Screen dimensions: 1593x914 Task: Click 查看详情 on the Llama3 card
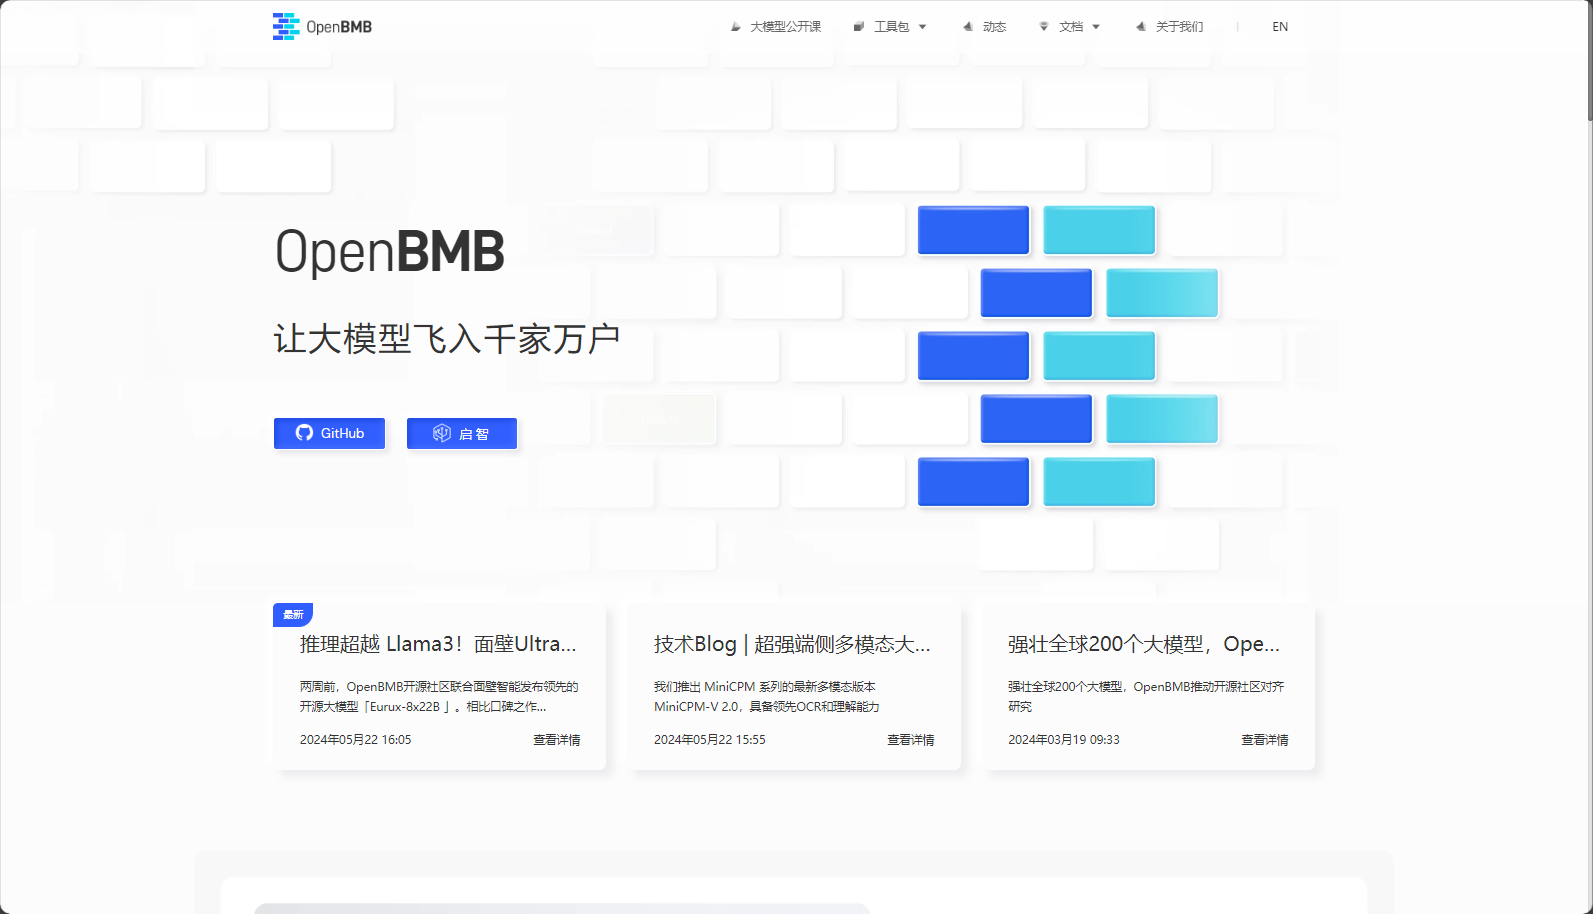coord(556,740)
